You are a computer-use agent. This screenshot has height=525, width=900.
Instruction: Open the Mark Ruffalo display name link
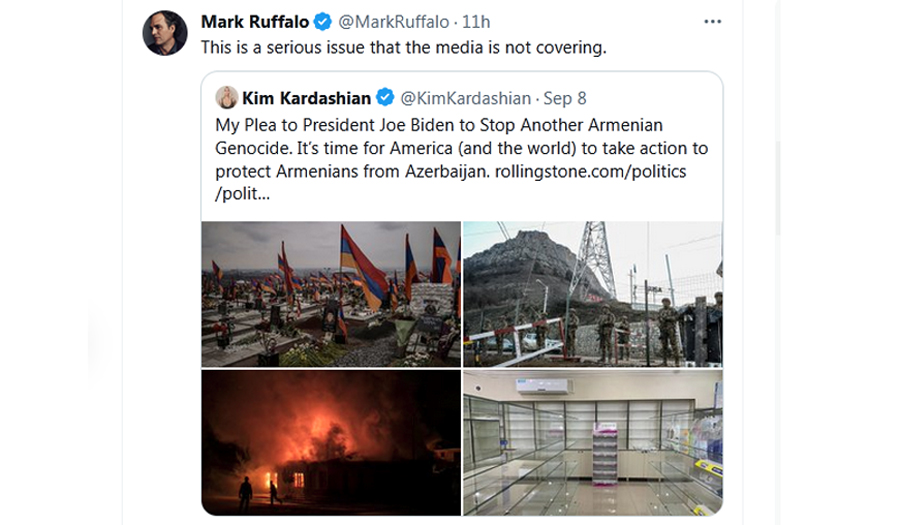255,22
